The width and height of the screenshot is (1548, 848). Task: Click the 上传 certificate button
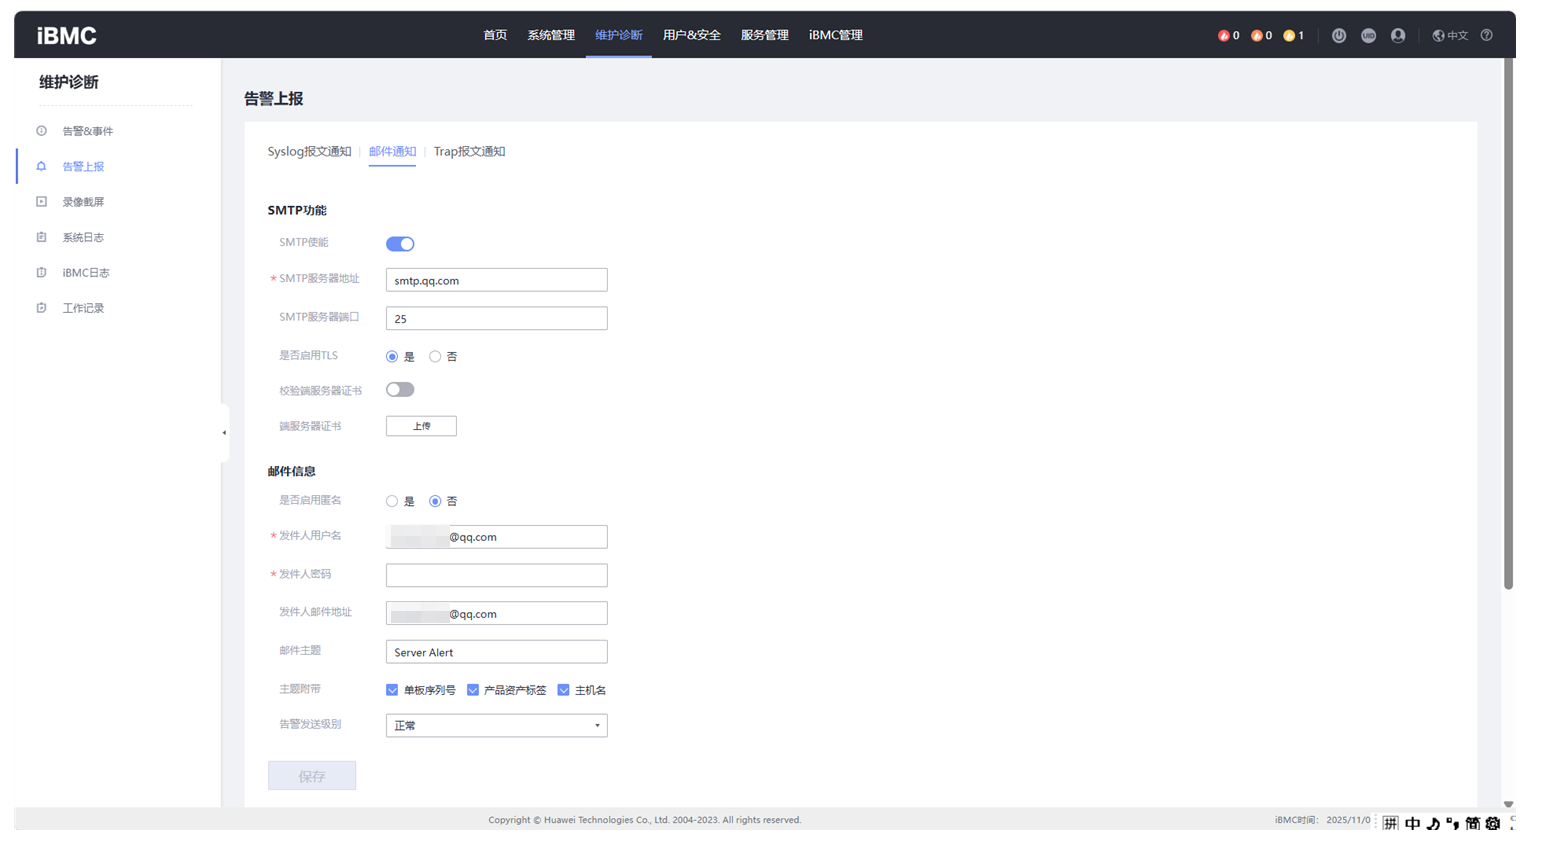(x=421, y=426)
